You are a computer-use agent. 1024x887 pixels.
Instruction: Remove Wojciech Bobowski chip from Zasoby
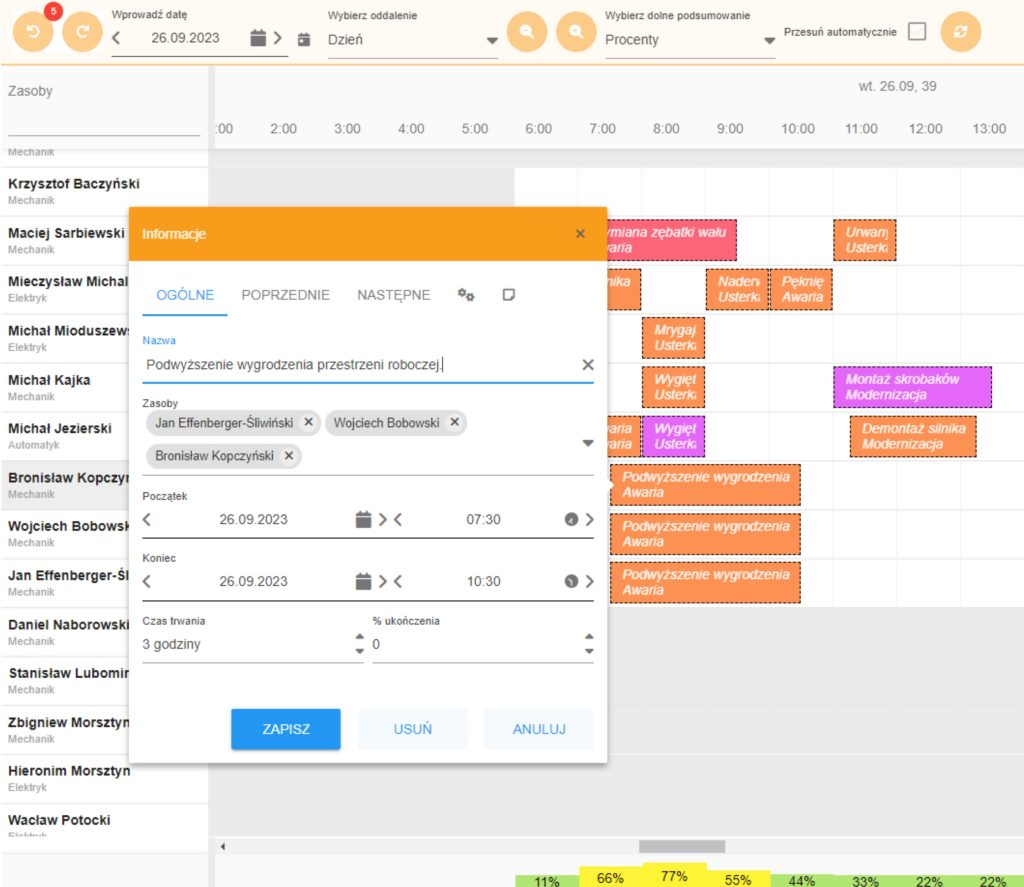click(x=454, y=422)
